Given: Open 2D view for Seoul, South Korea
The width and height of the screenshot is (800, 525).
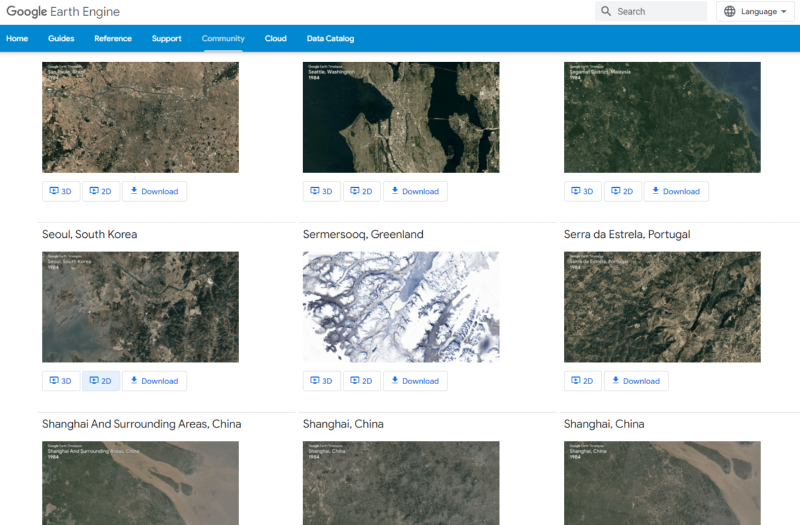Looking at the screenshot, I should coord(101,381).
